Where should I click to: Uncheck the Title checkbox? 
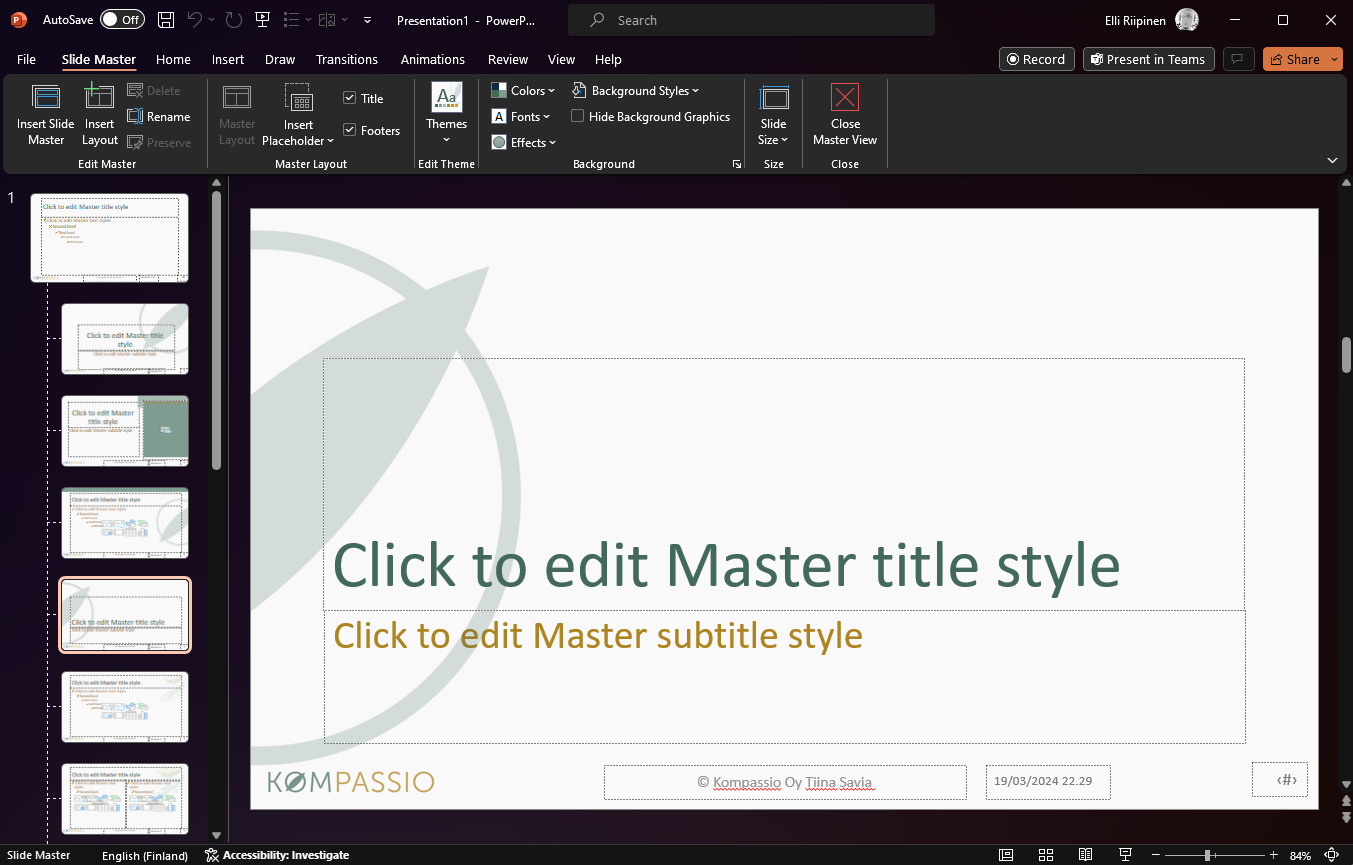(349, 98)
